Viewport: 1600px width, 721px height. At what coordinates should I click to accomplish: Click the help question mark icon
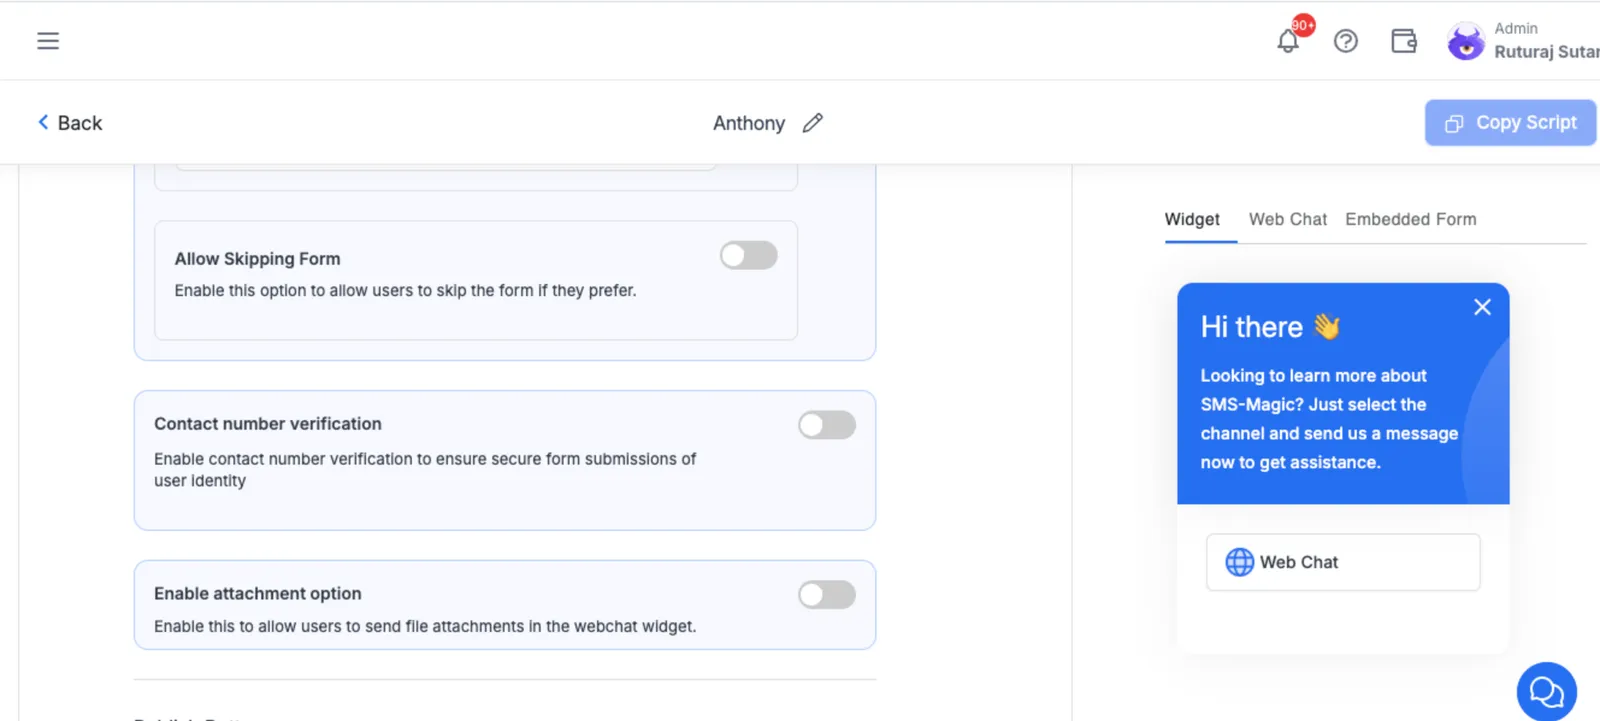pyautogui.click(x=1346, y=41)
